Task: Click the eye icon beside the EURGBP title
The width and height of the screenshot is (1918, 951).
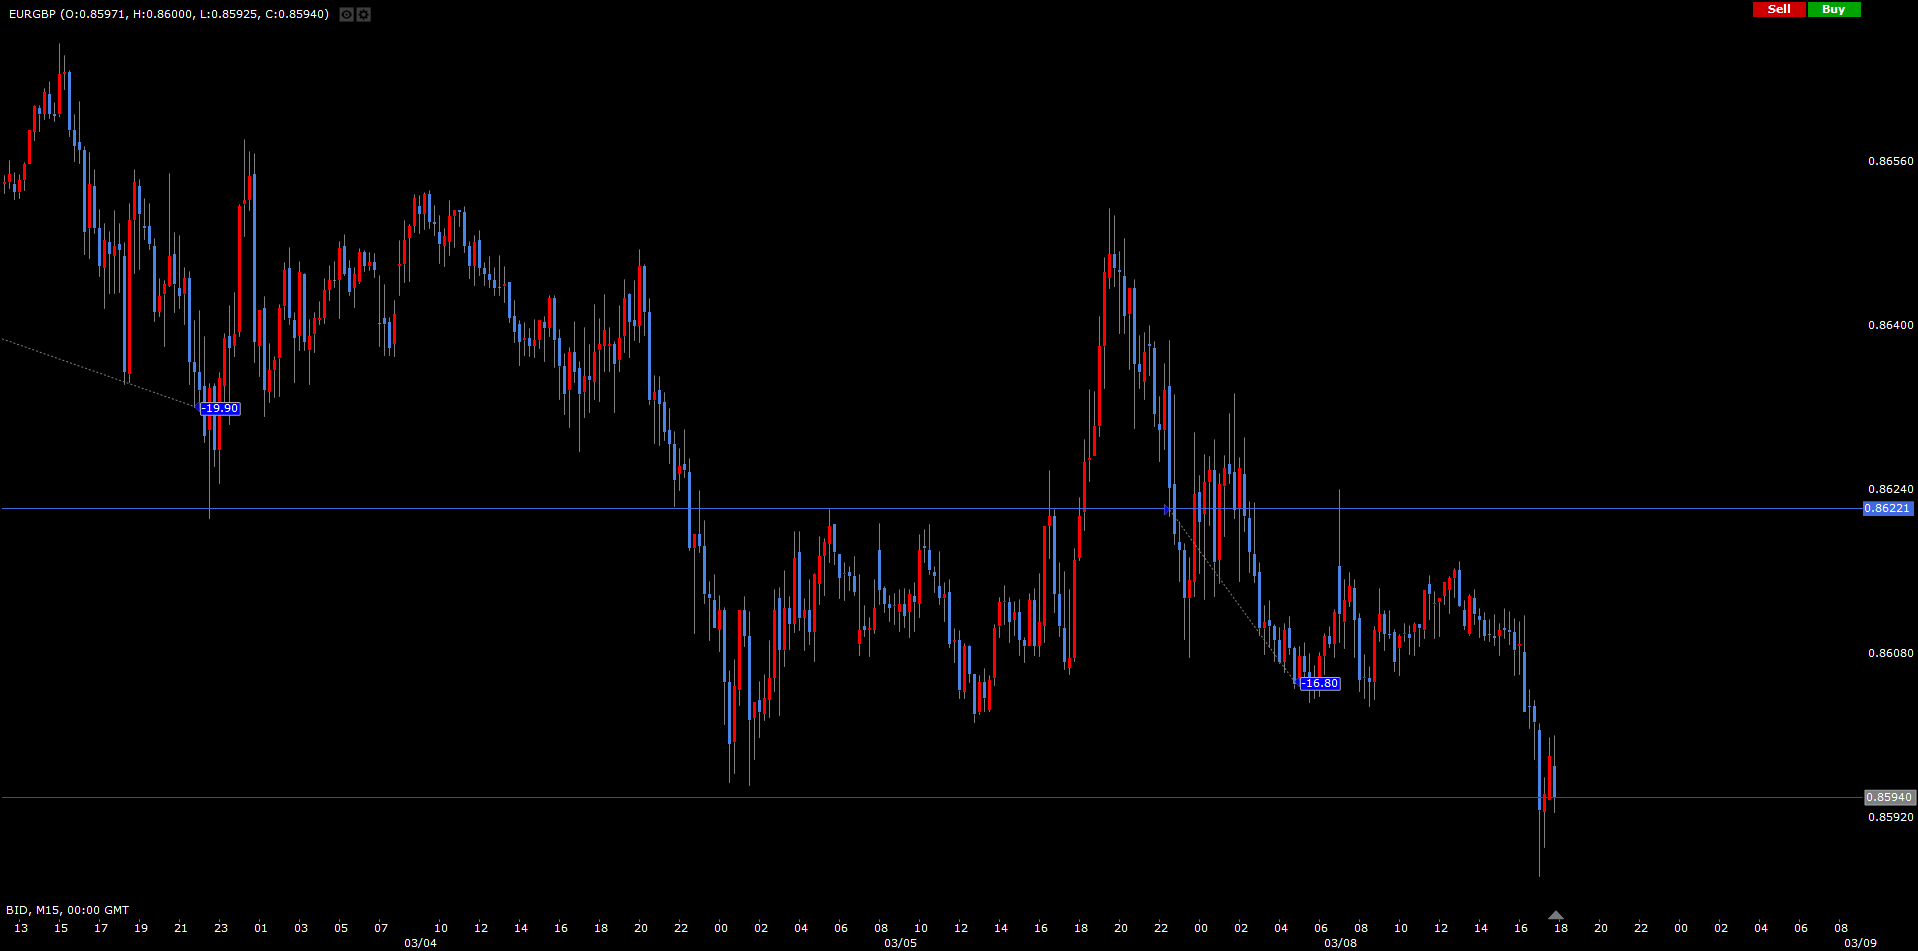Action: 346,14
